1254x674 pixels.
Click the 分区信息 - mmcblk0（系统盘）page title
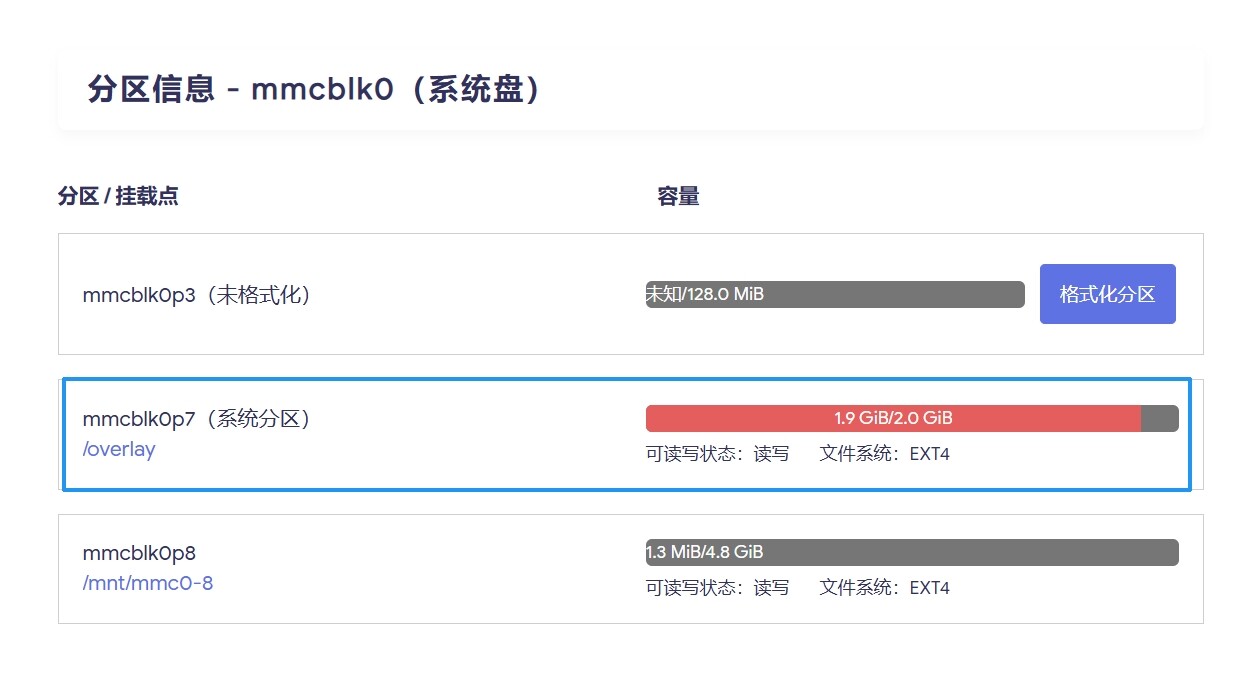314,89
